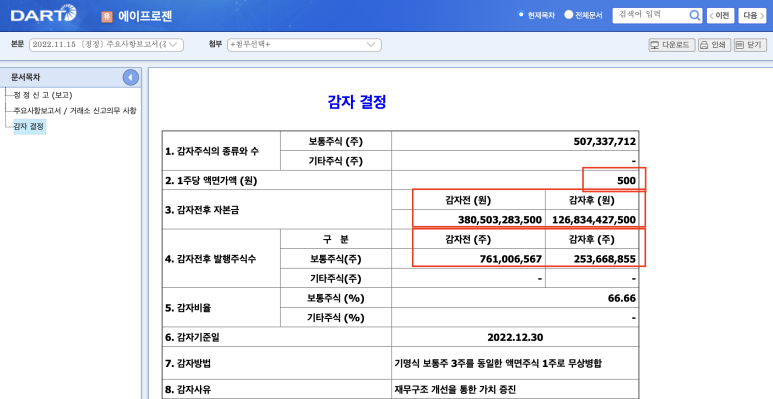The width and height of the screenshot is (773, 399).
Task: Click the value 380,503,283,500
Action: click(x=500, y=219)
